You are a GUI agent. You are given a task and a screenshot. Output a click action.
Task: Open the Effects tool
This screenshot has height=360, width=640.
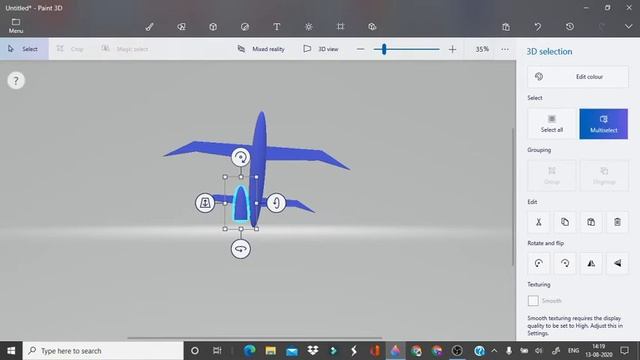coord(309,27)
